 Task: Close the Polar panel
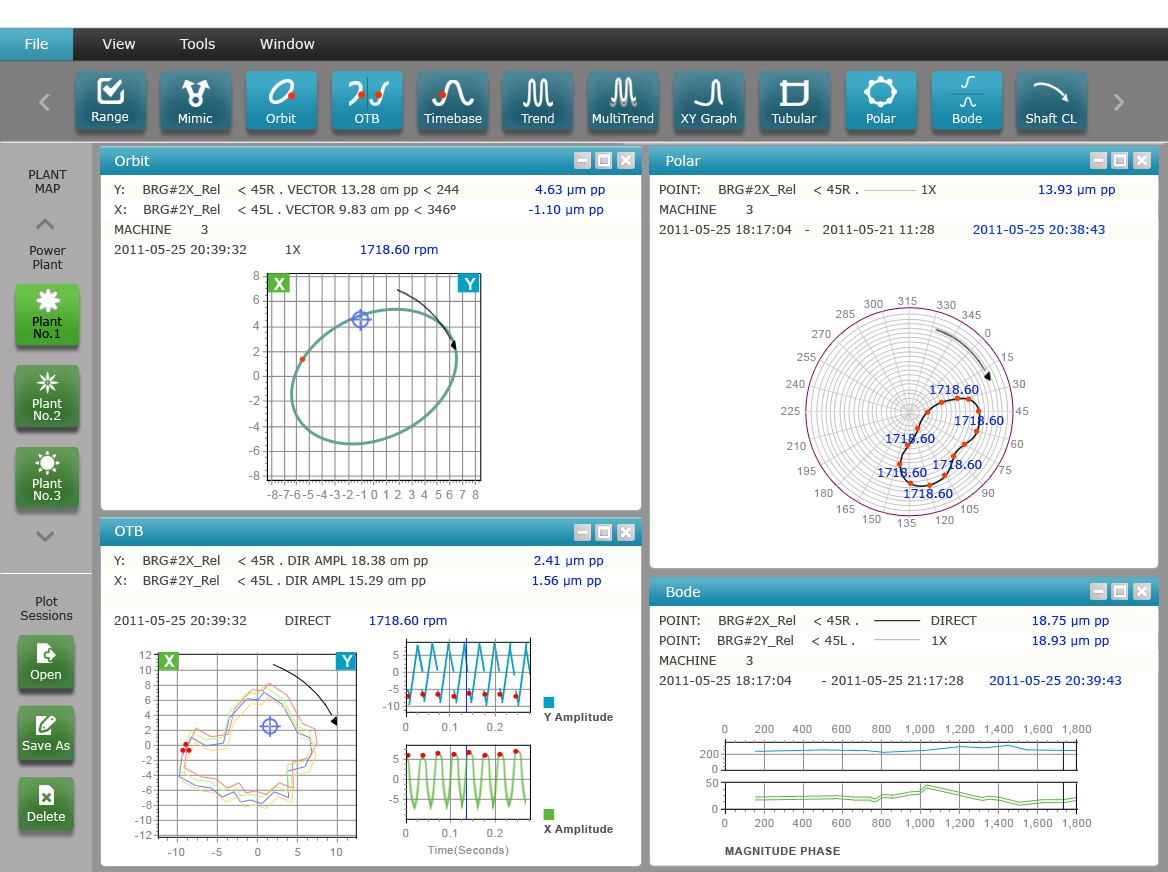(x=1142, y=160)
